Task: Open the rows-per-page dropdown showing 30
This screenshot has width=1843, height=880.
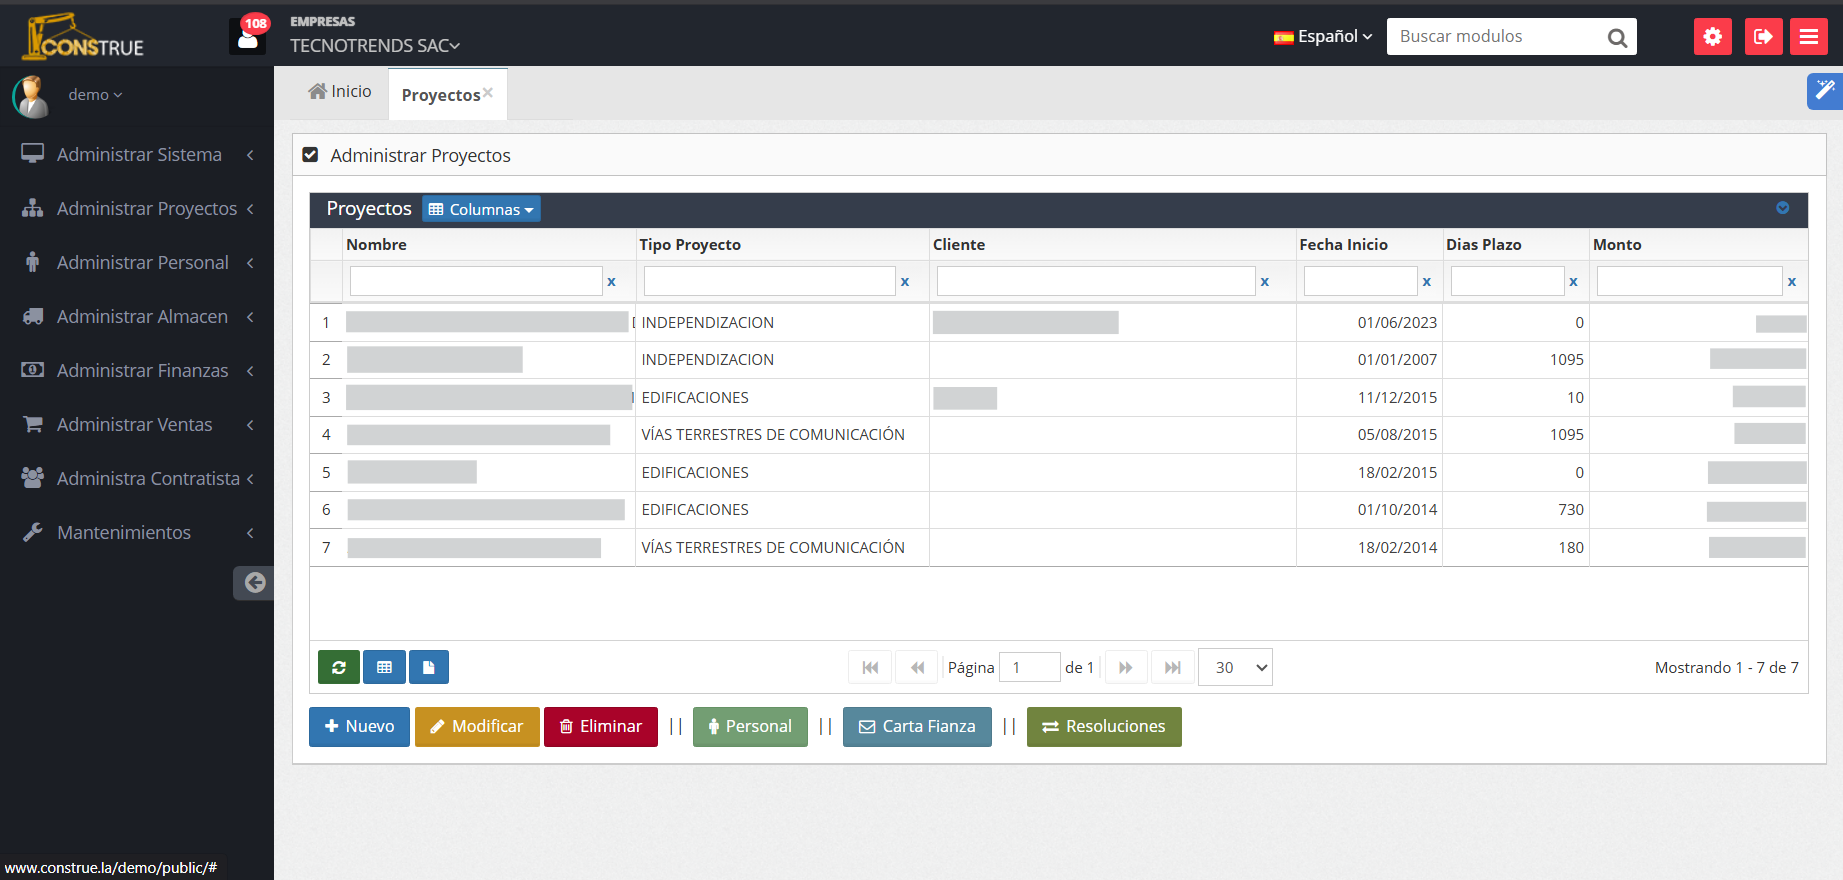Action: coord(1235,667)
